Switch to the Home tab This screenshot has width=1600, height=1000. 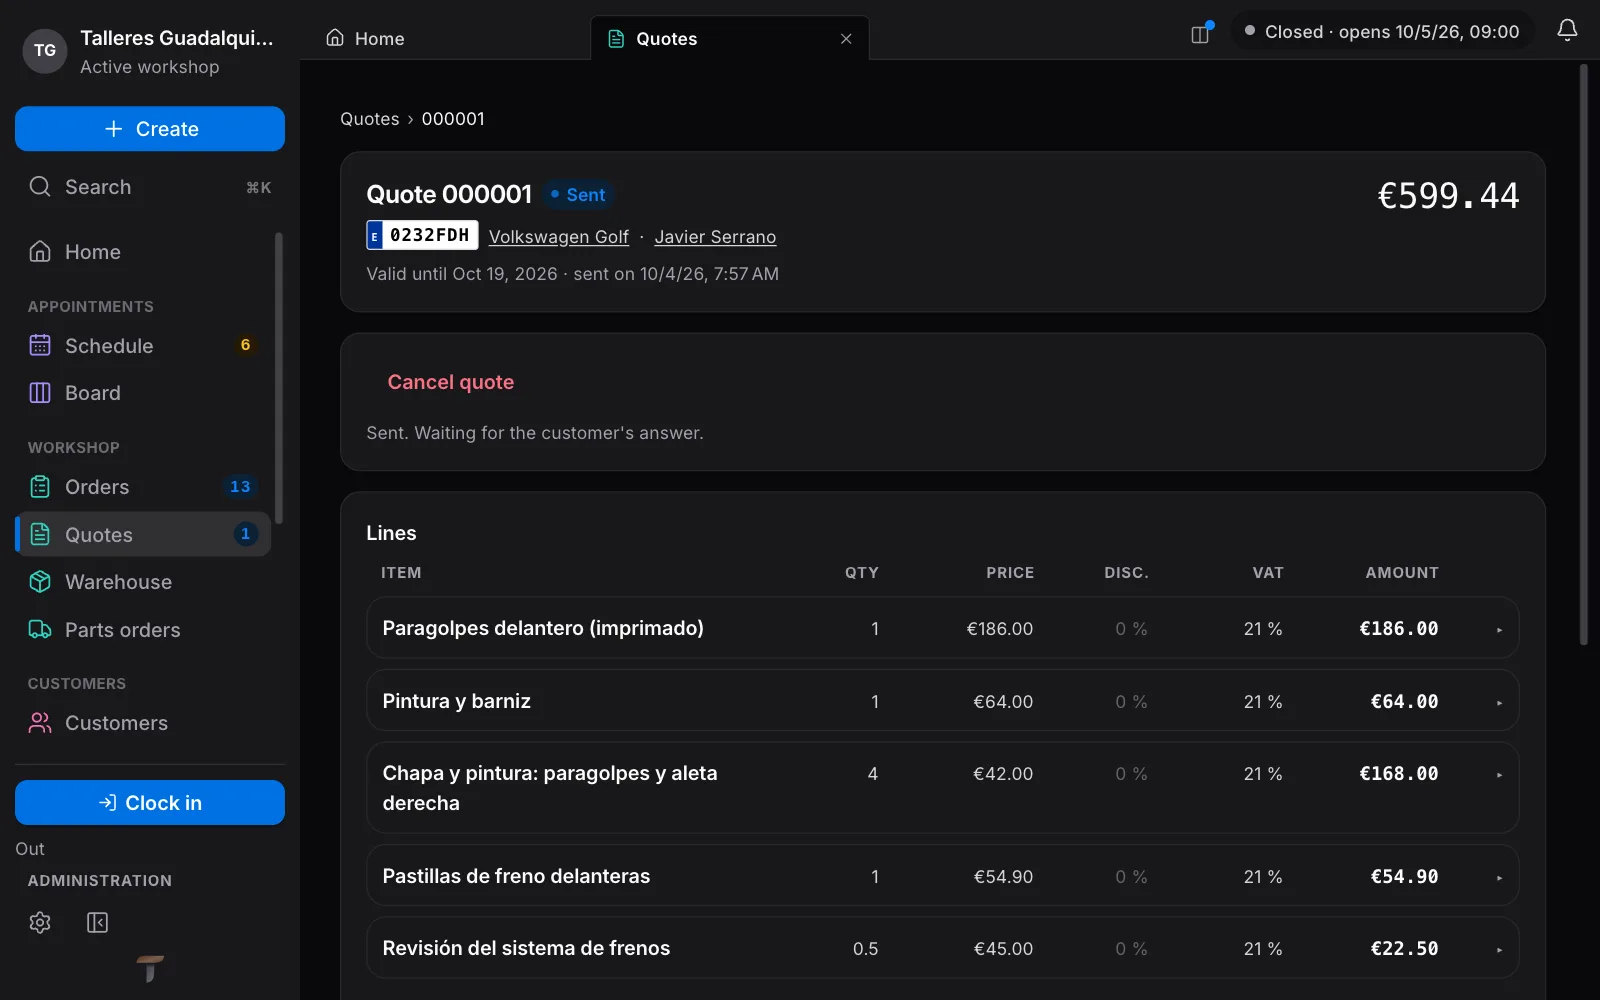click(365, 39)
